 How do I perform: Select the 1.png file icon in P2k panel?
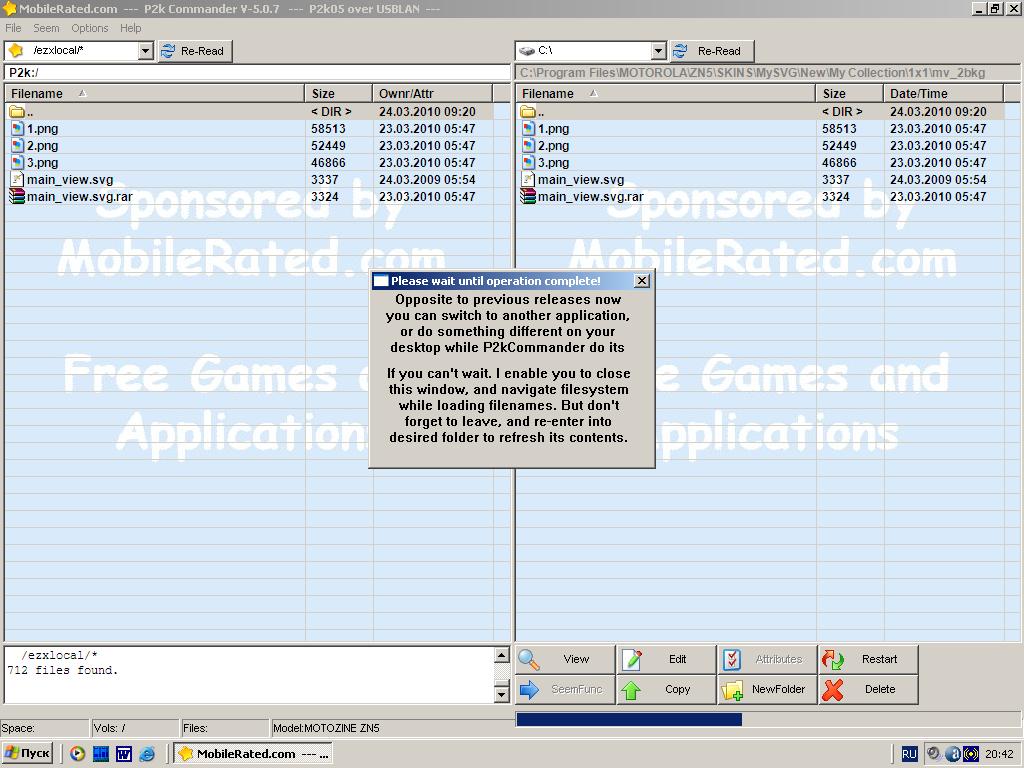[18, 129]
